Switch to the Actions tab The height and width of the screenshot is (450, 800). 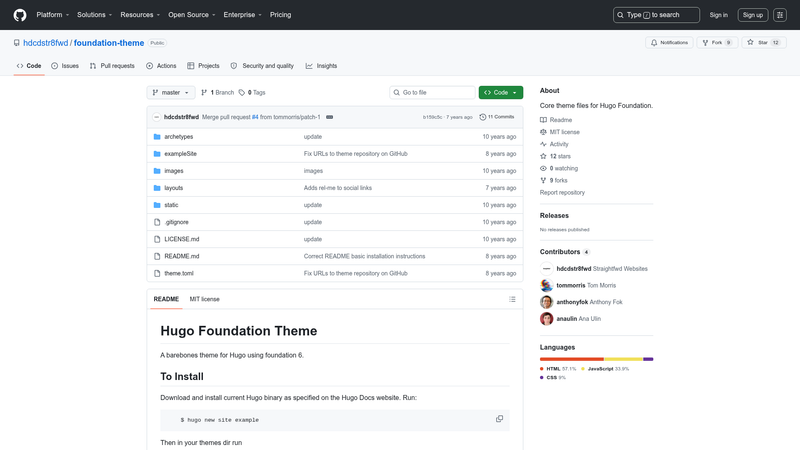[x=161, y=66]
